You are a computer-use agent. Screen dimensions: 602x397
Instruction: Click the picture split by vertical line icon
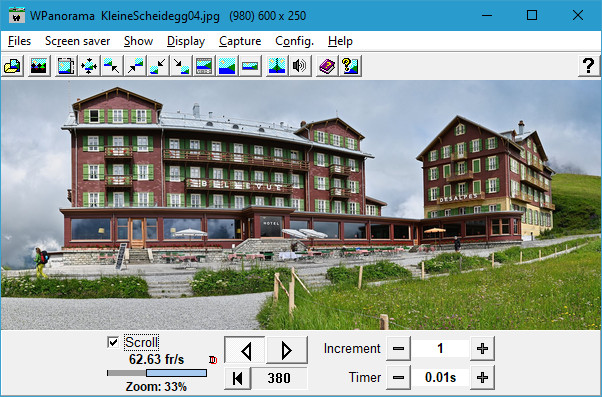pos(277,66)
